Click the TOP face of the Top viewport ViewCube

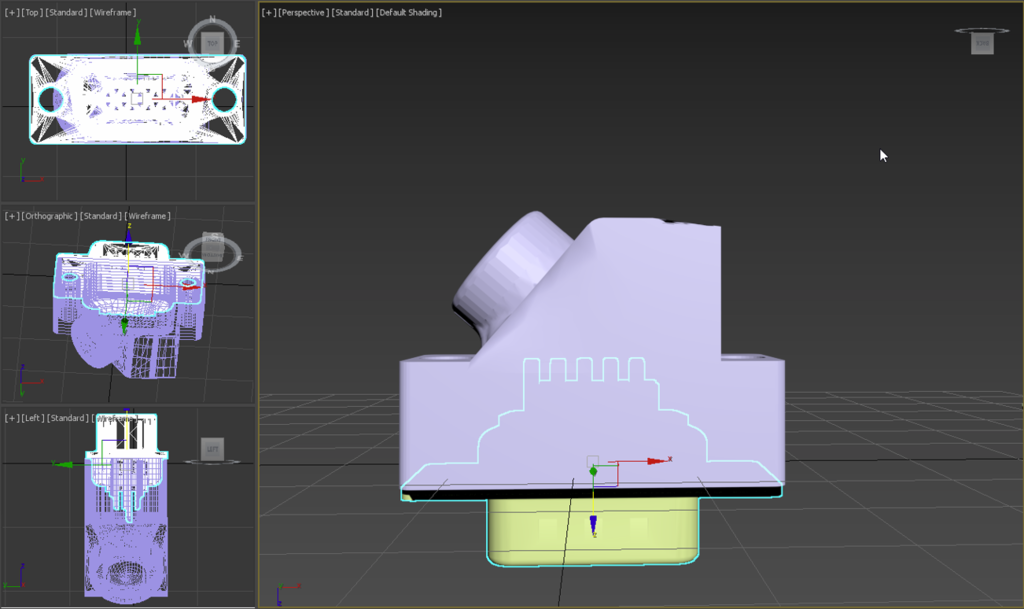point(213,41)
